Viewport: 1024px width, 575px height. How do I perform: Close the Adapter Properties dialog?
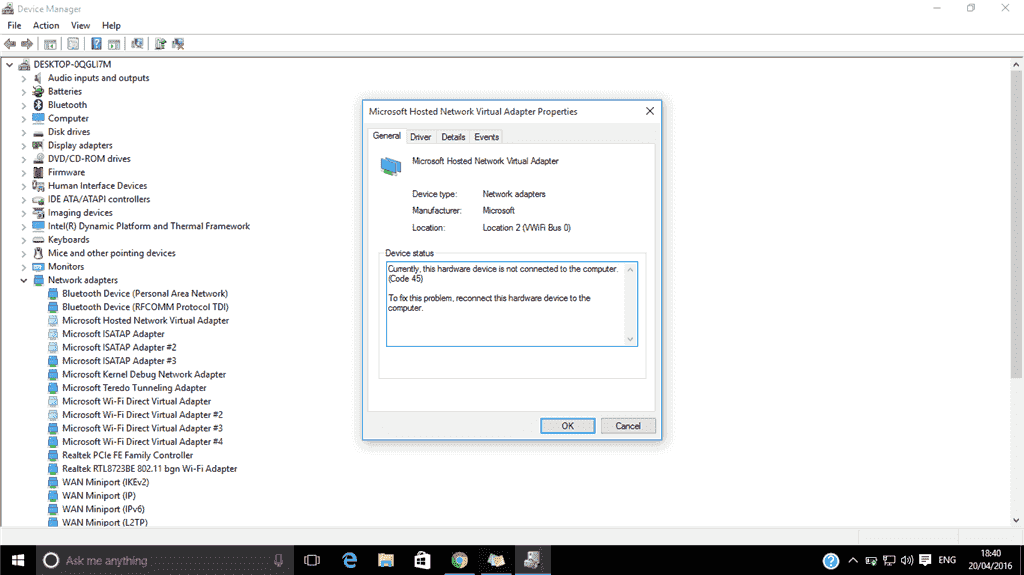point(650,111)
